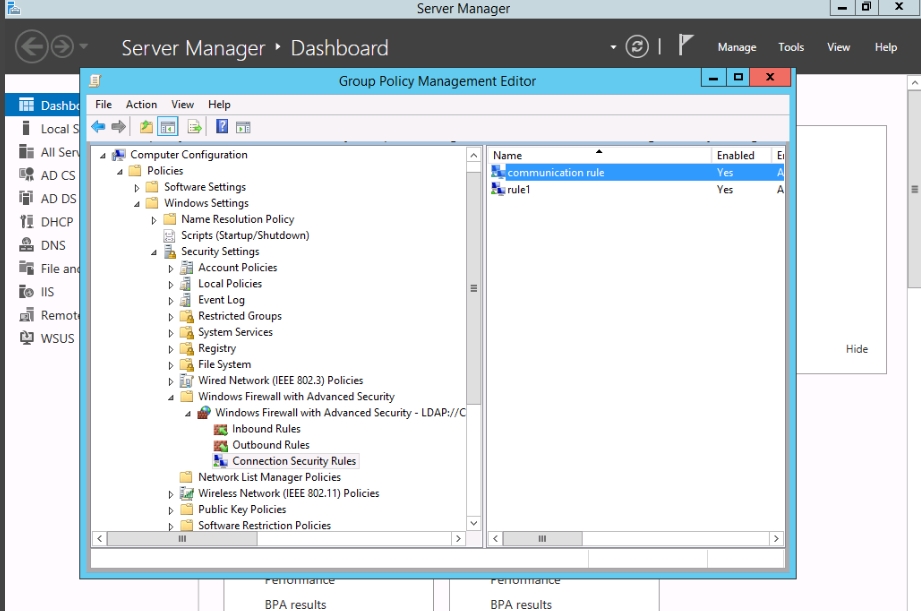Expand the Name Resolution Policy node
Viewport: 921px width, 611px height.
point(154,220)
